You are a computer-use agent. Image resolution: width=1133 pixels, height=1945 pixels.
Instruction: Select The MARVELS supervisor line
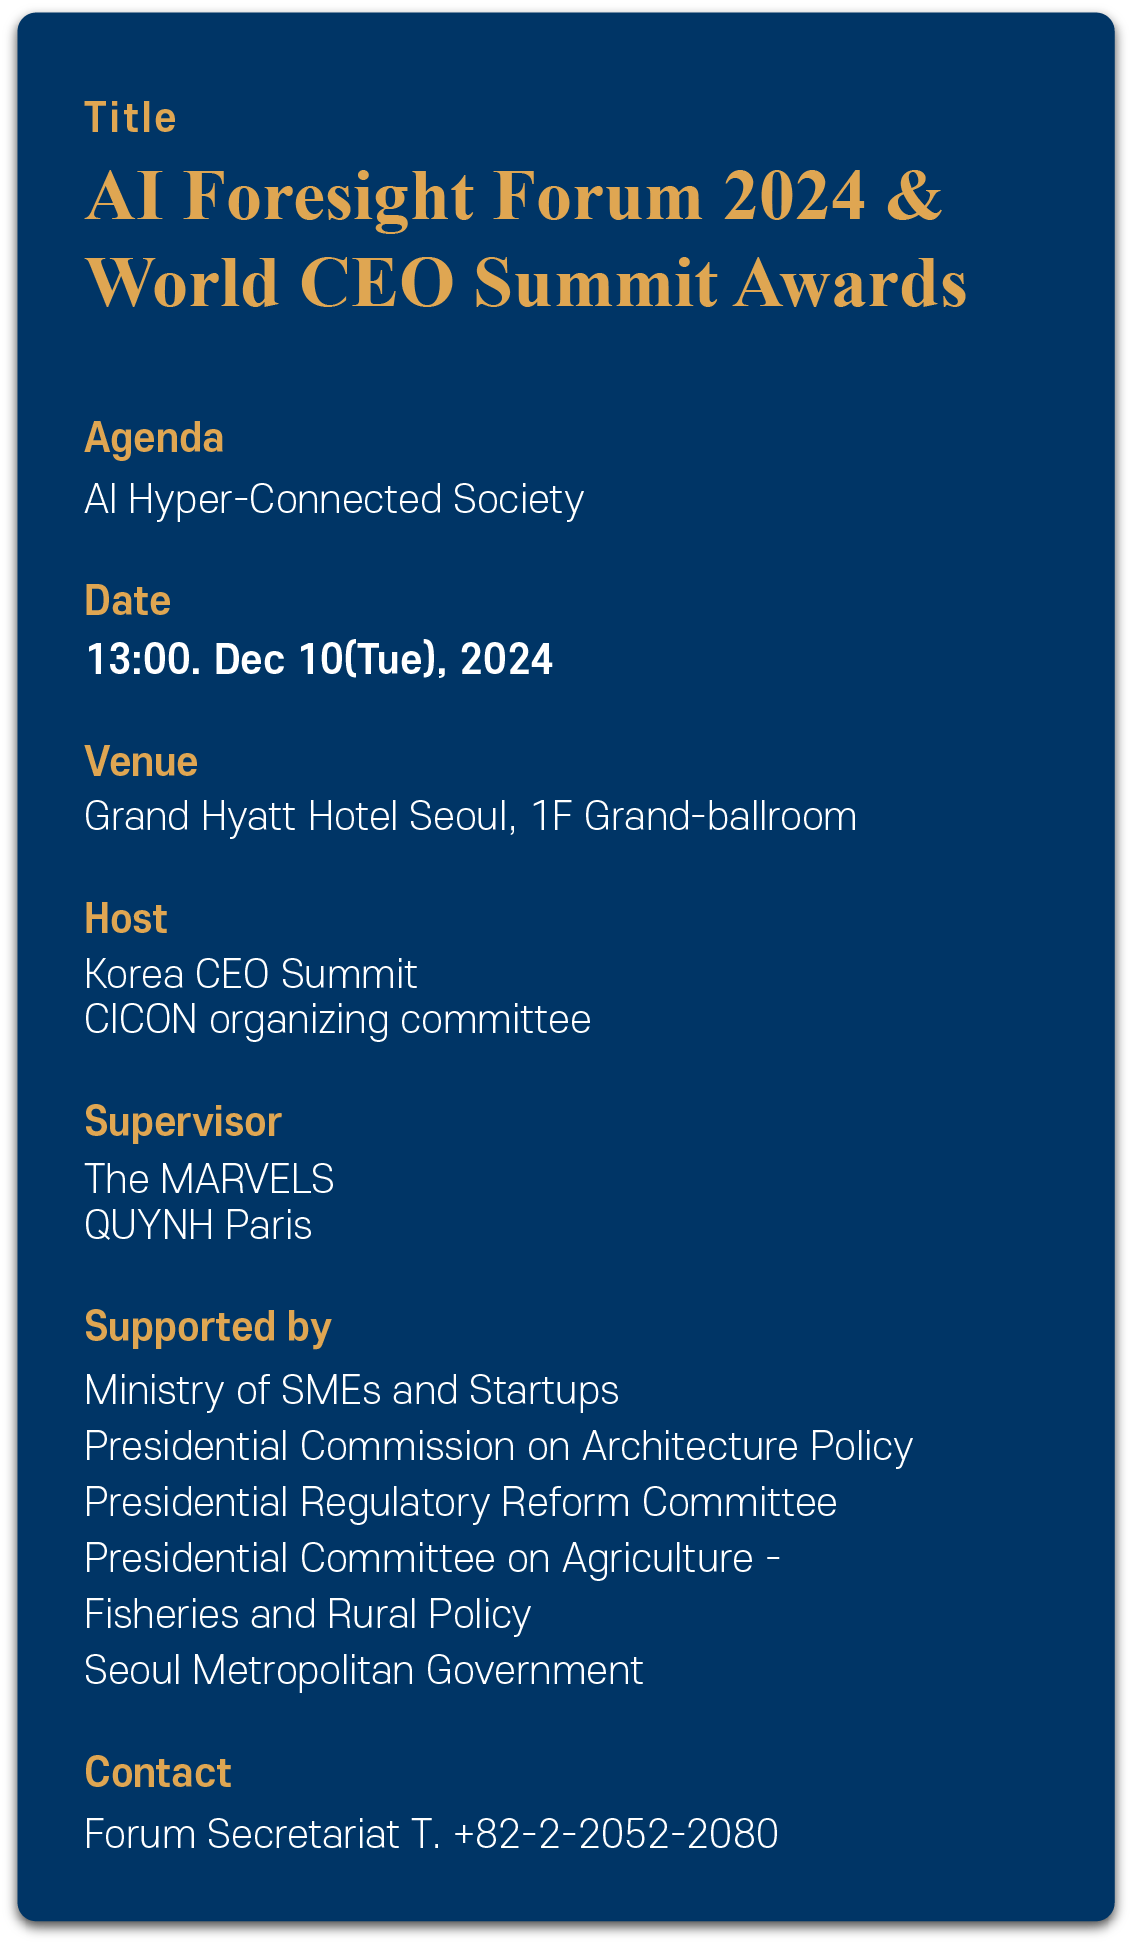pyautogui.click(x=209, y=1180)
